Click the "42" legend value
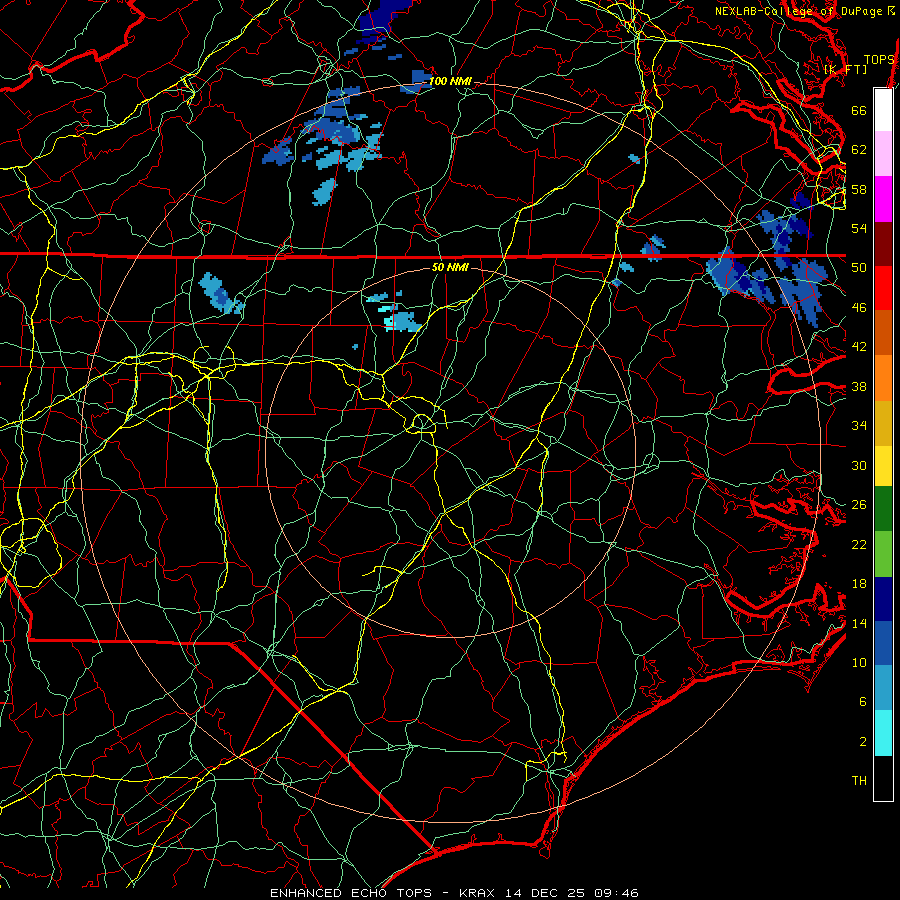This screenshot has height=900, width=900. click(859, 347)
